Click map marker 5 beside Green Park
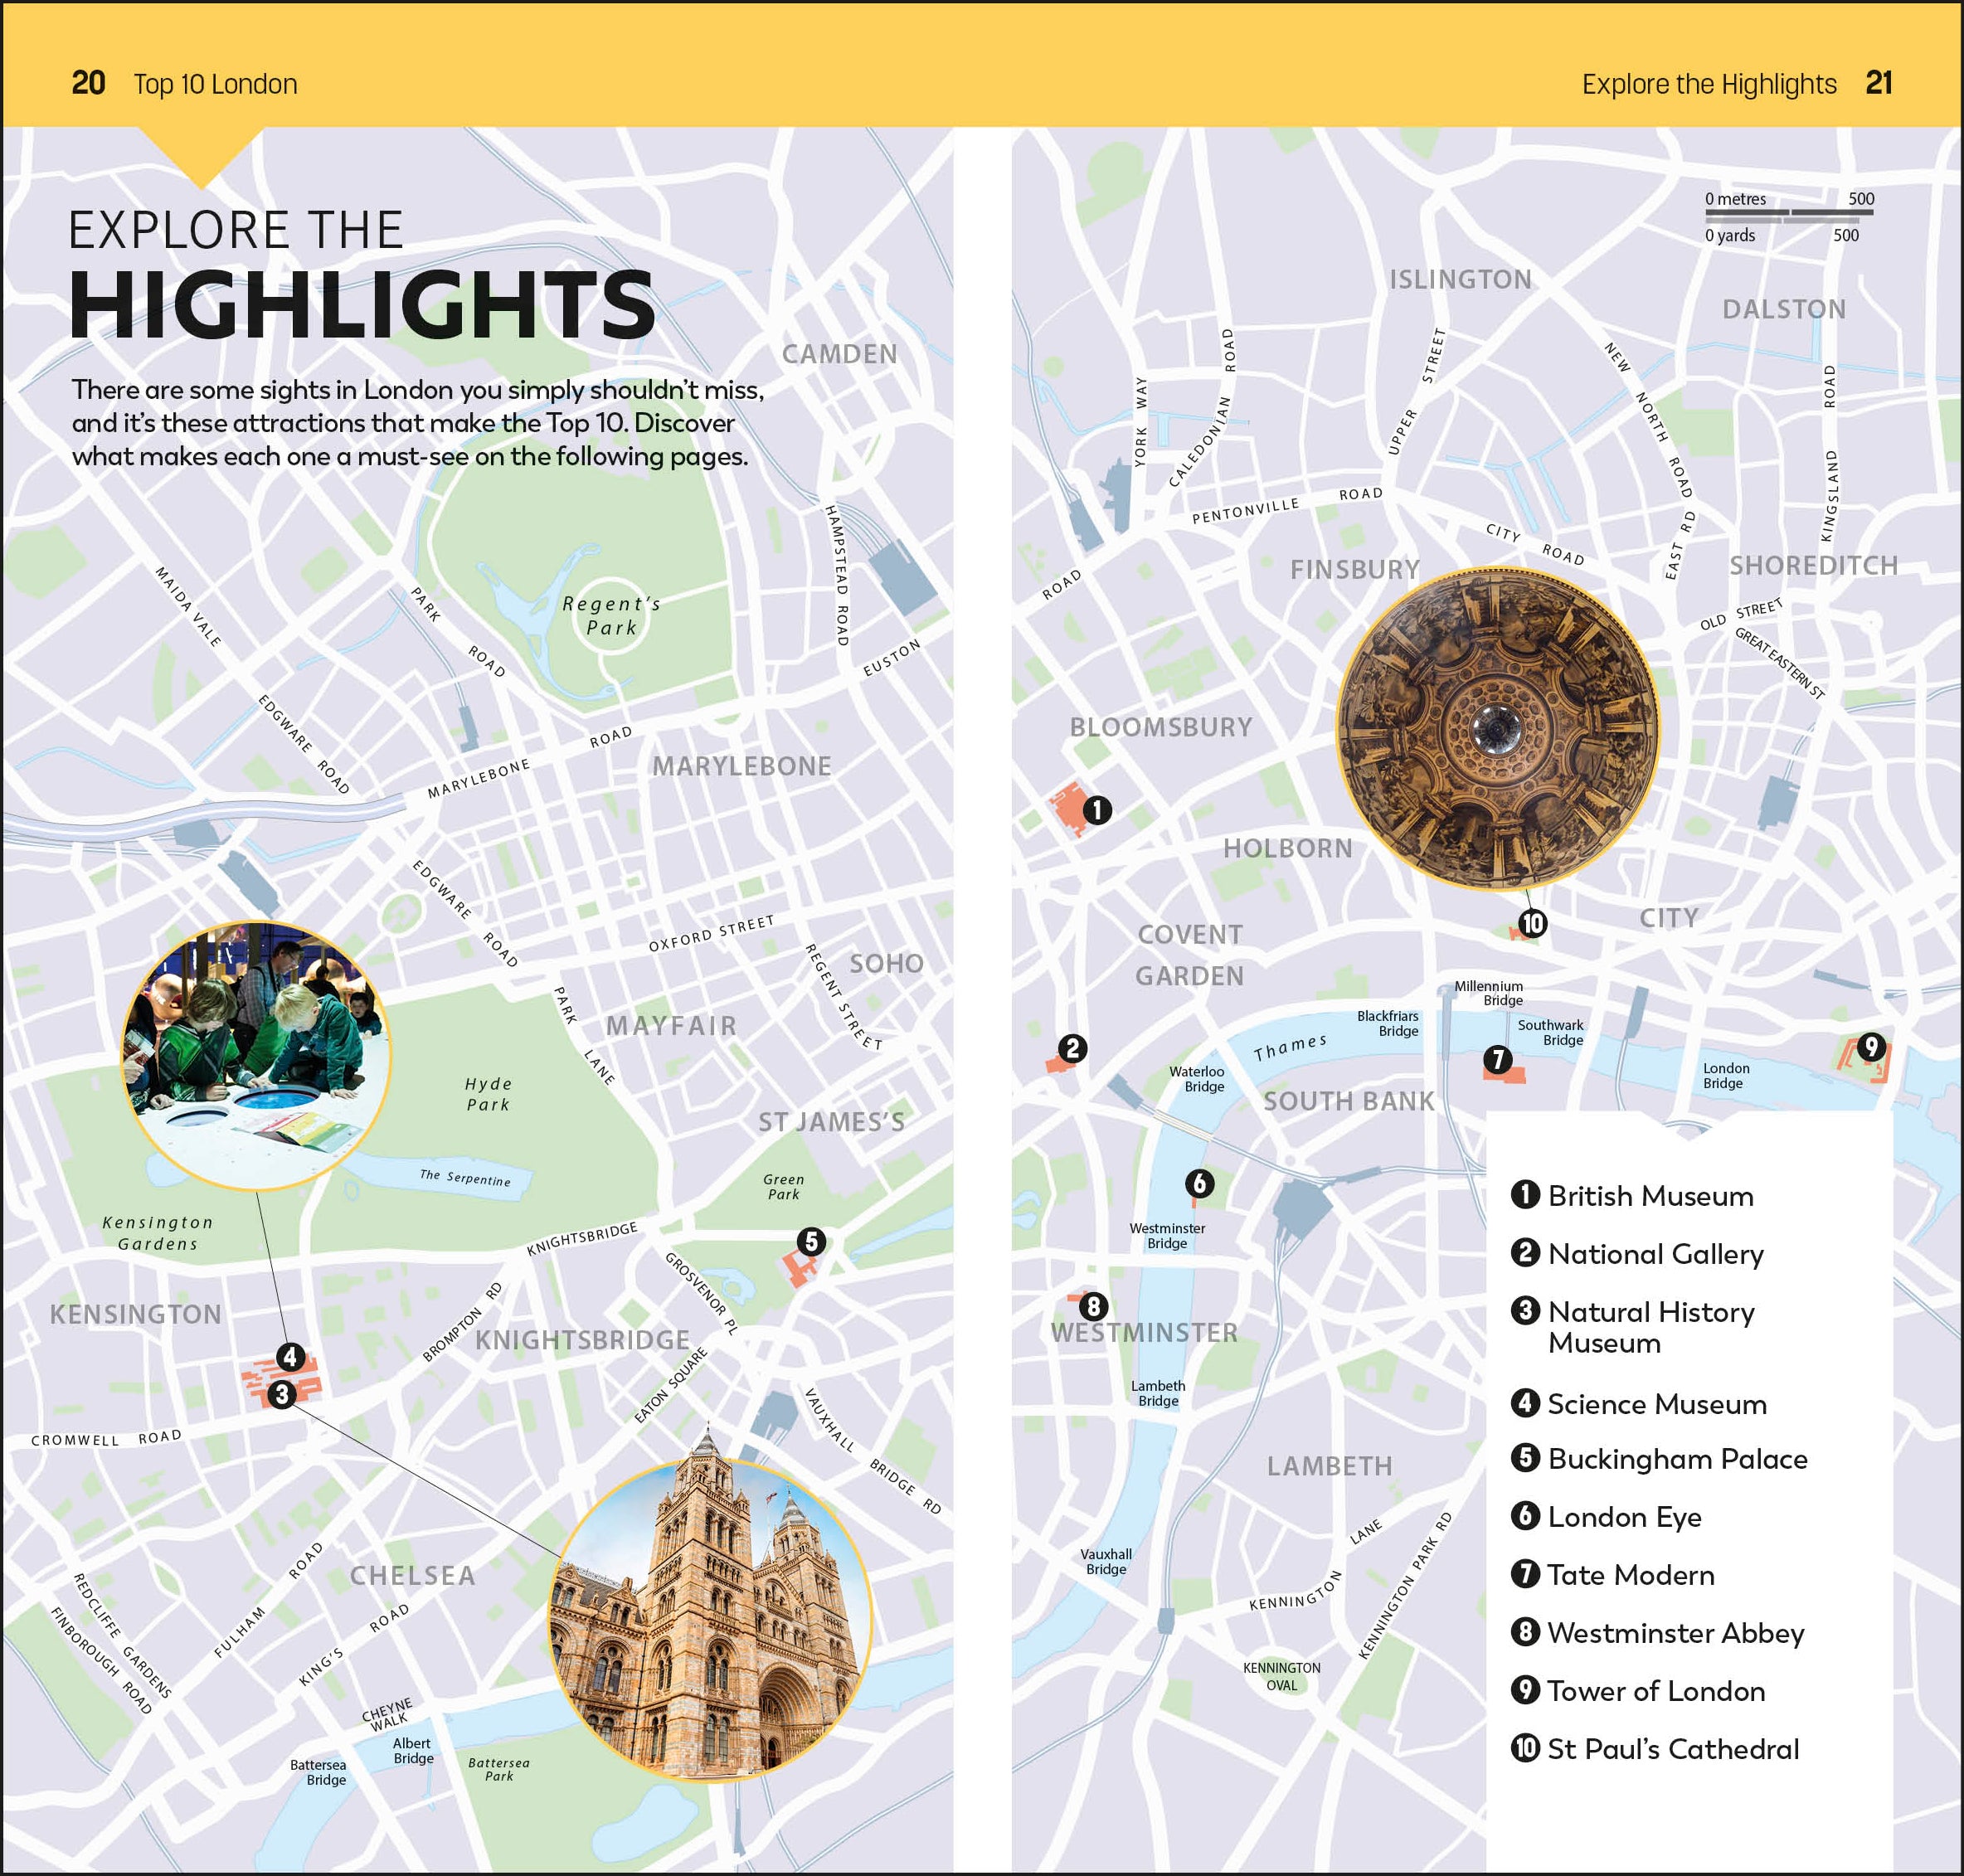Screen dimensions: 1964x1876 pos(811,1241)
